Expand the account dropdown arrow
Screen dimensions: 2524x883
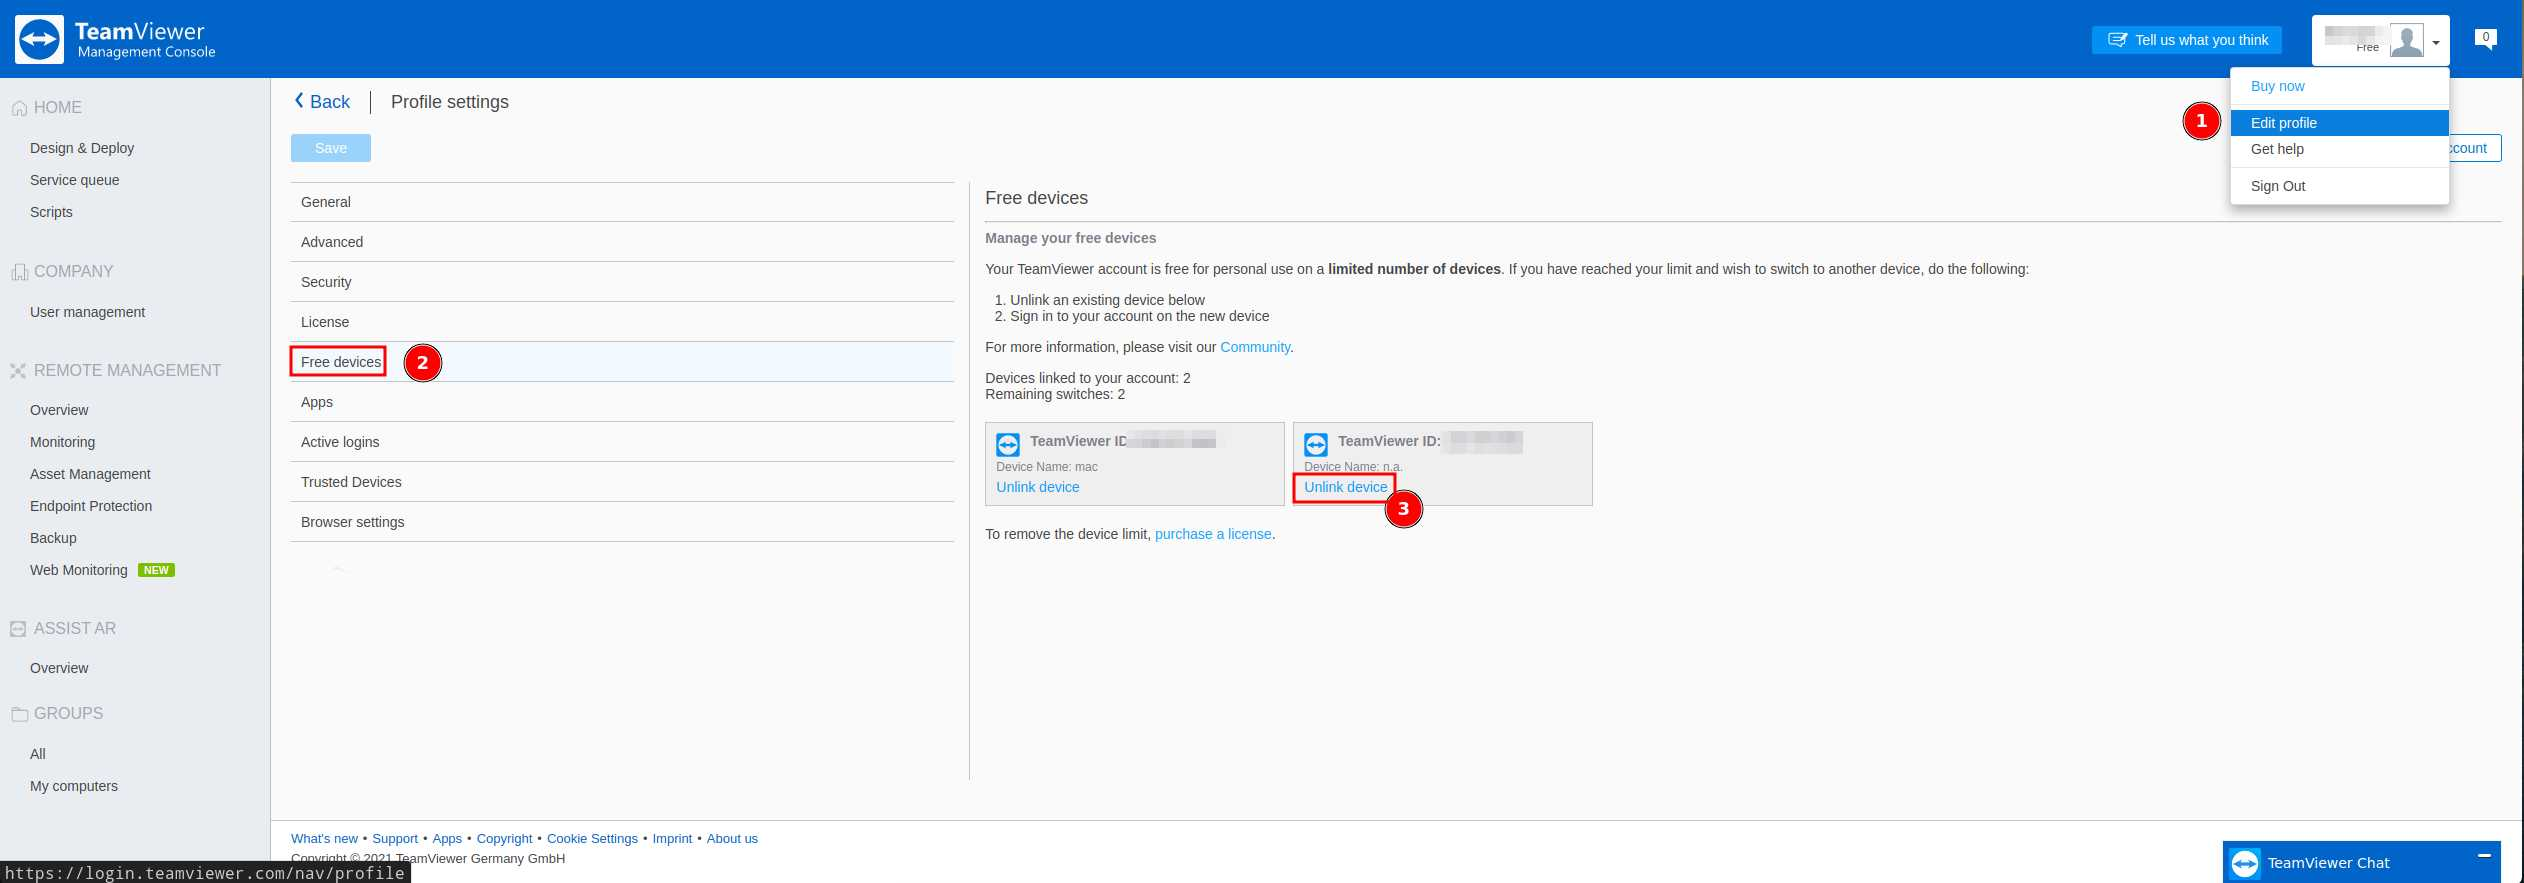(x=2436, y=42)
